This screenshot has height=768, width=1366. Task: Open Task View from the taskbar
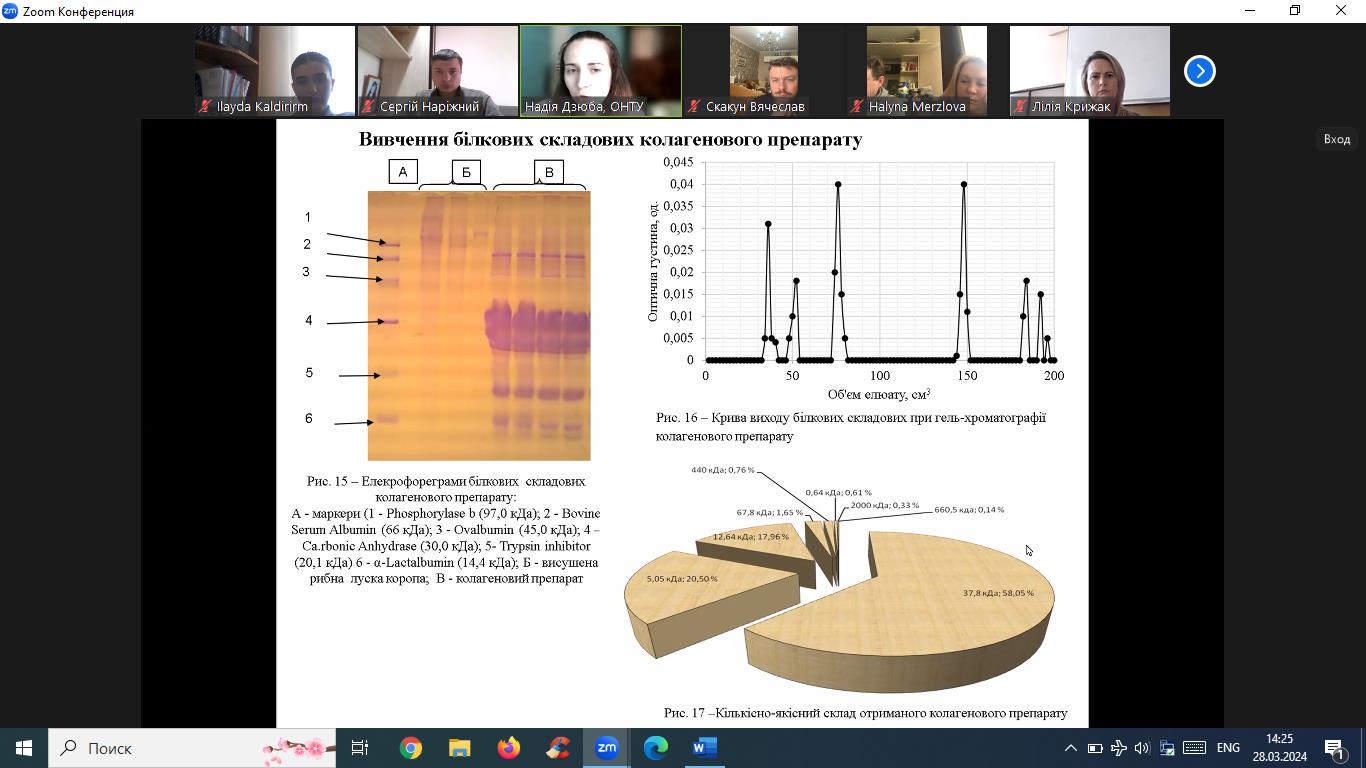[361, 748]
